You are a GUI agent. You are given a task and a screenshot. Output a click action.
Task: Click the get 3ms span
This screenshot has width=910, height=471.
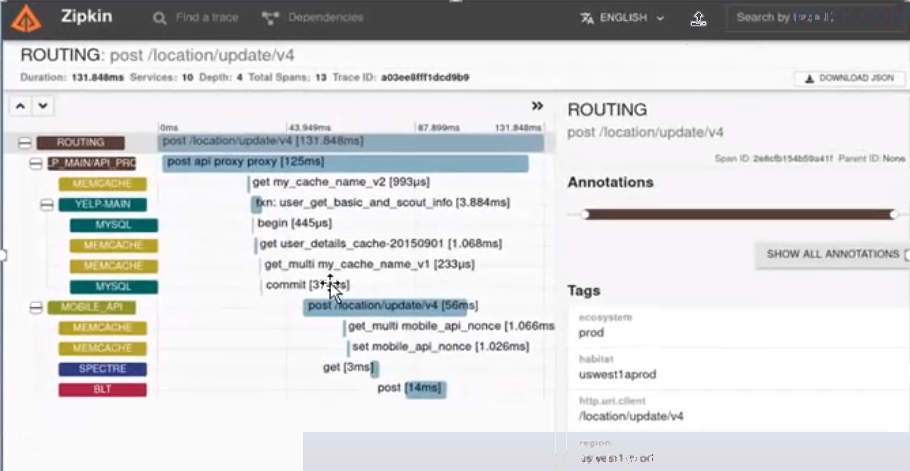click(x=351, y=368)
